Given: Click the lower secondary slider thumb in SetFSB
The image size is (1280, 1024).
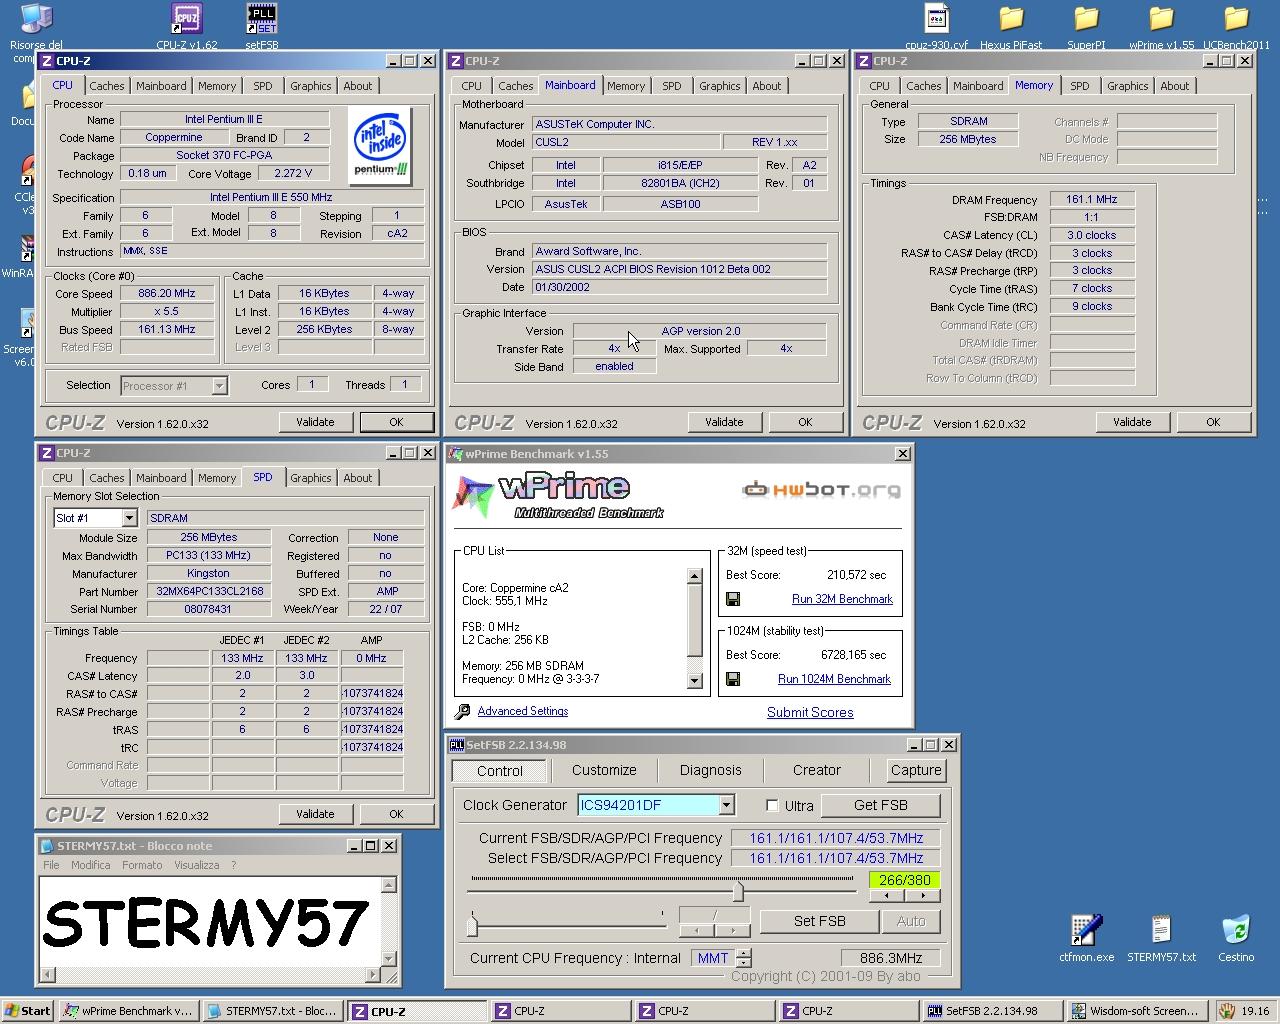Looking at the screenshot, I should tap(472, 924).
